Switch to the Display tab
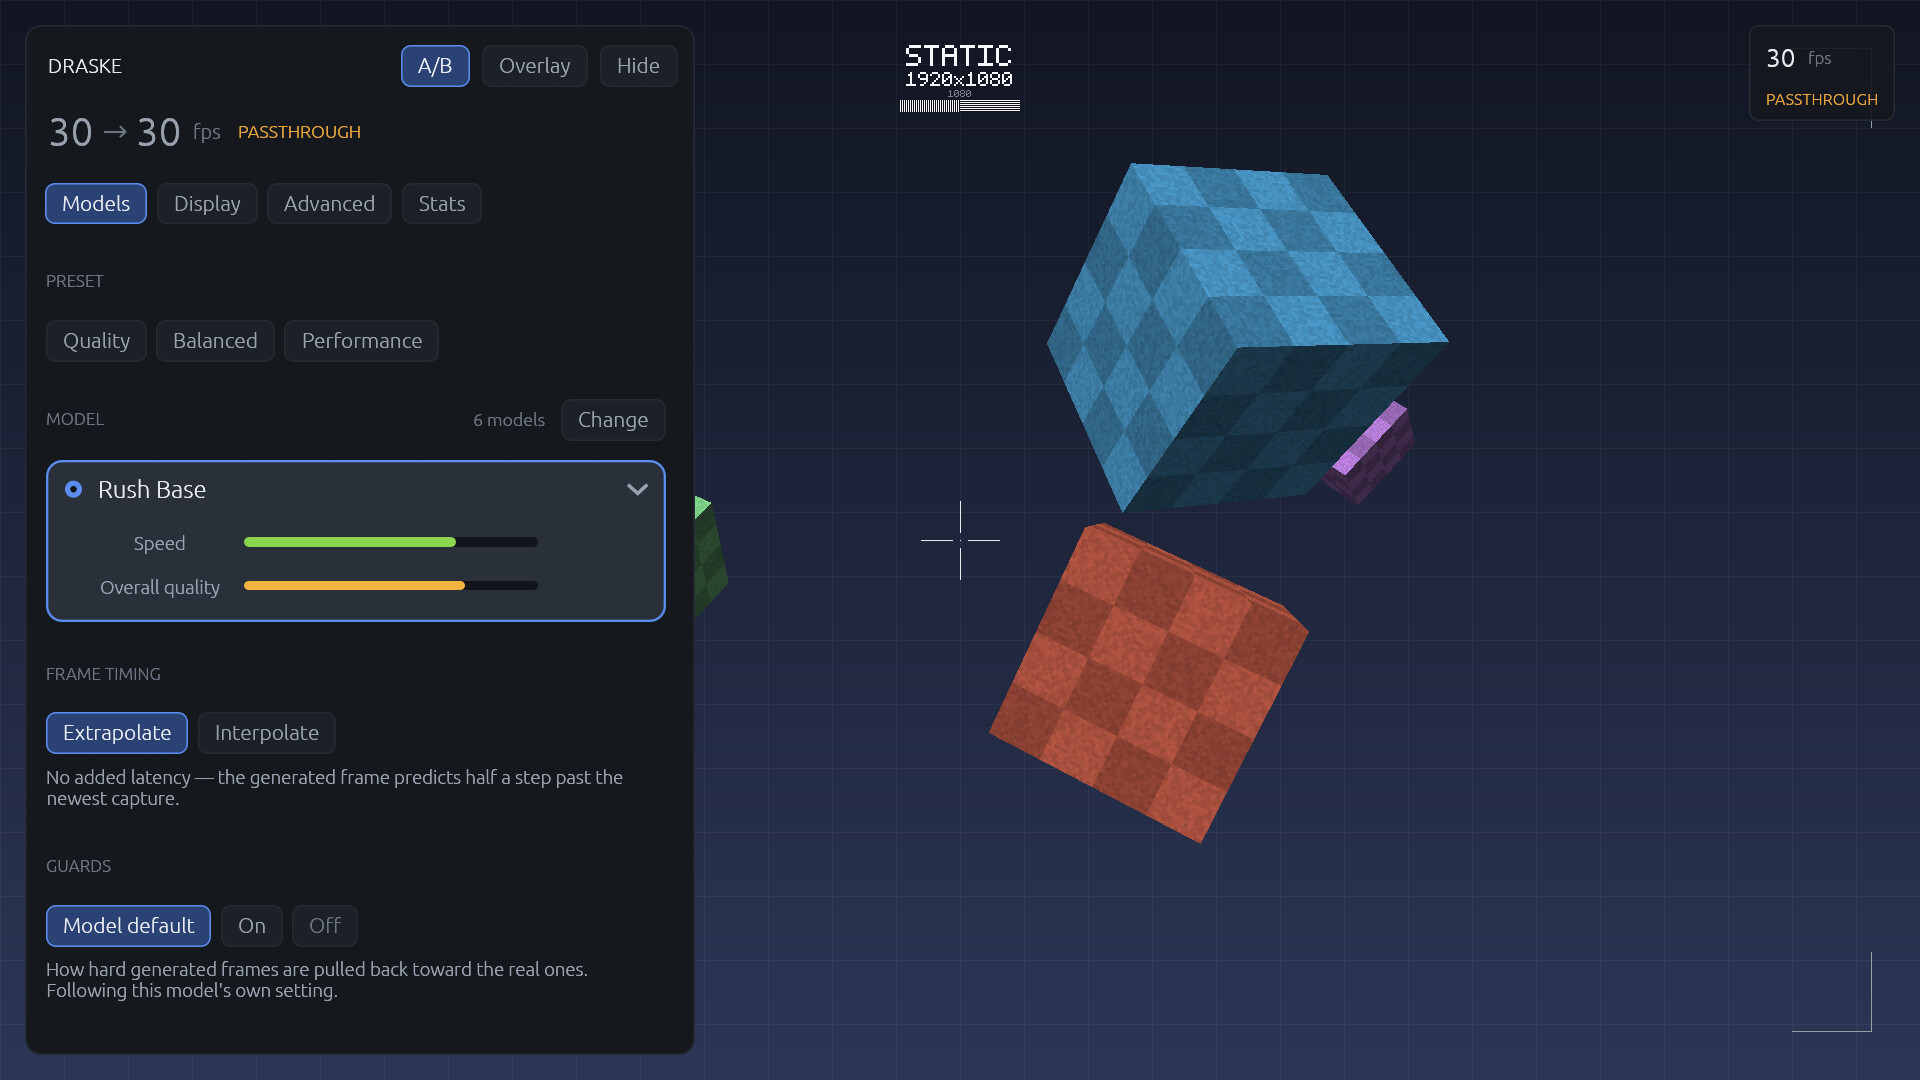This screenshot has height=1080, width=1920. click(207, 204)
